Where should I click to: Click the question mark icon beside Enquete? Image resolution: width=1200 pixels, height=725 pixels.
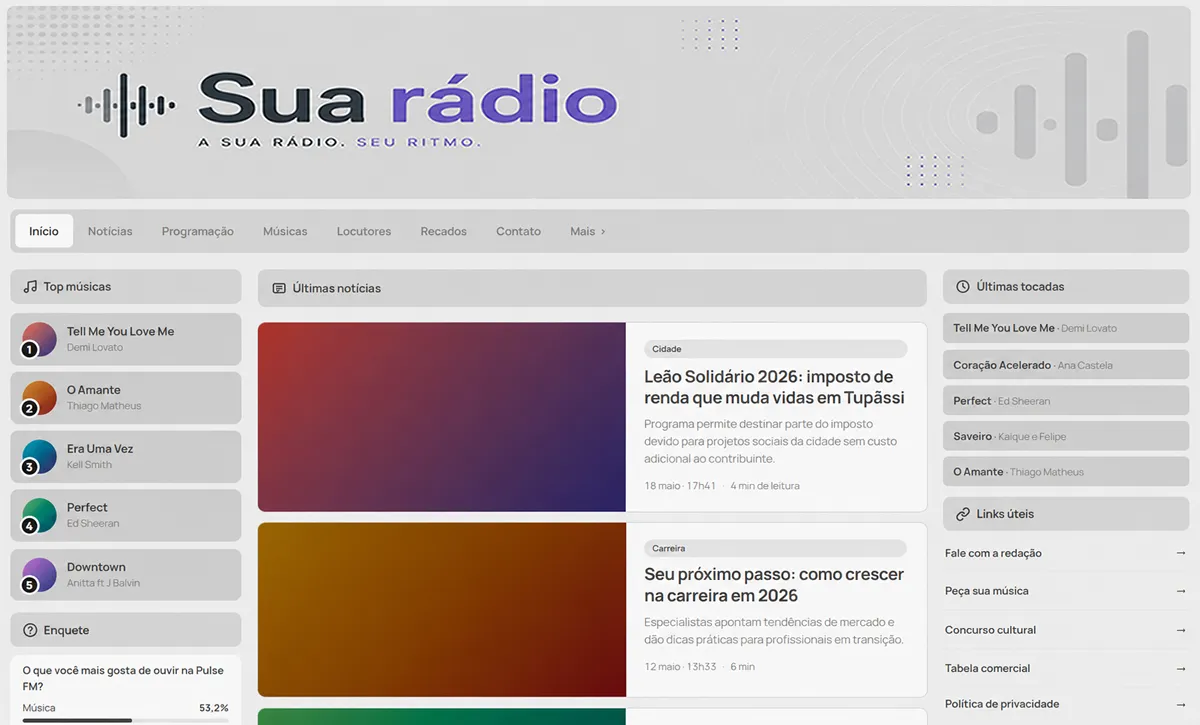[31, 630]
